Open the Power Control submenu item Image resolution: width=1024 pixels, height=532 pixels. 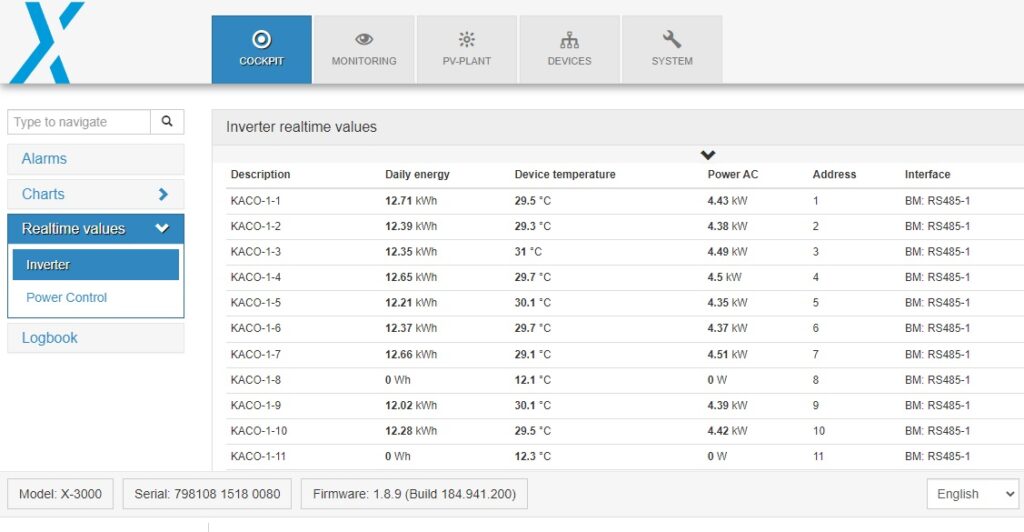coord(67,297)
